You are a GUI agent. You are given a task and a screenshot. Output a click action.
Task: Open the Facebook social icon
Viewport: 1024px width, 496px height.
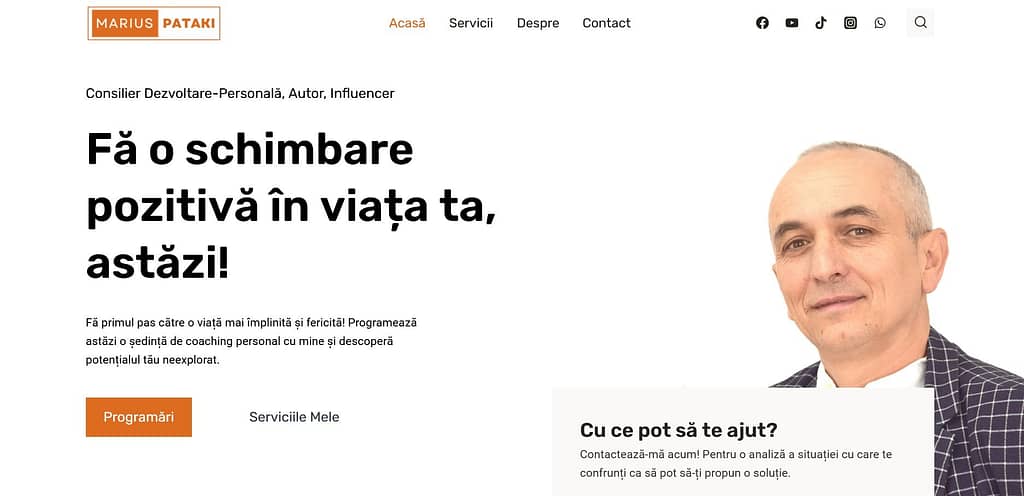[762, 23]
